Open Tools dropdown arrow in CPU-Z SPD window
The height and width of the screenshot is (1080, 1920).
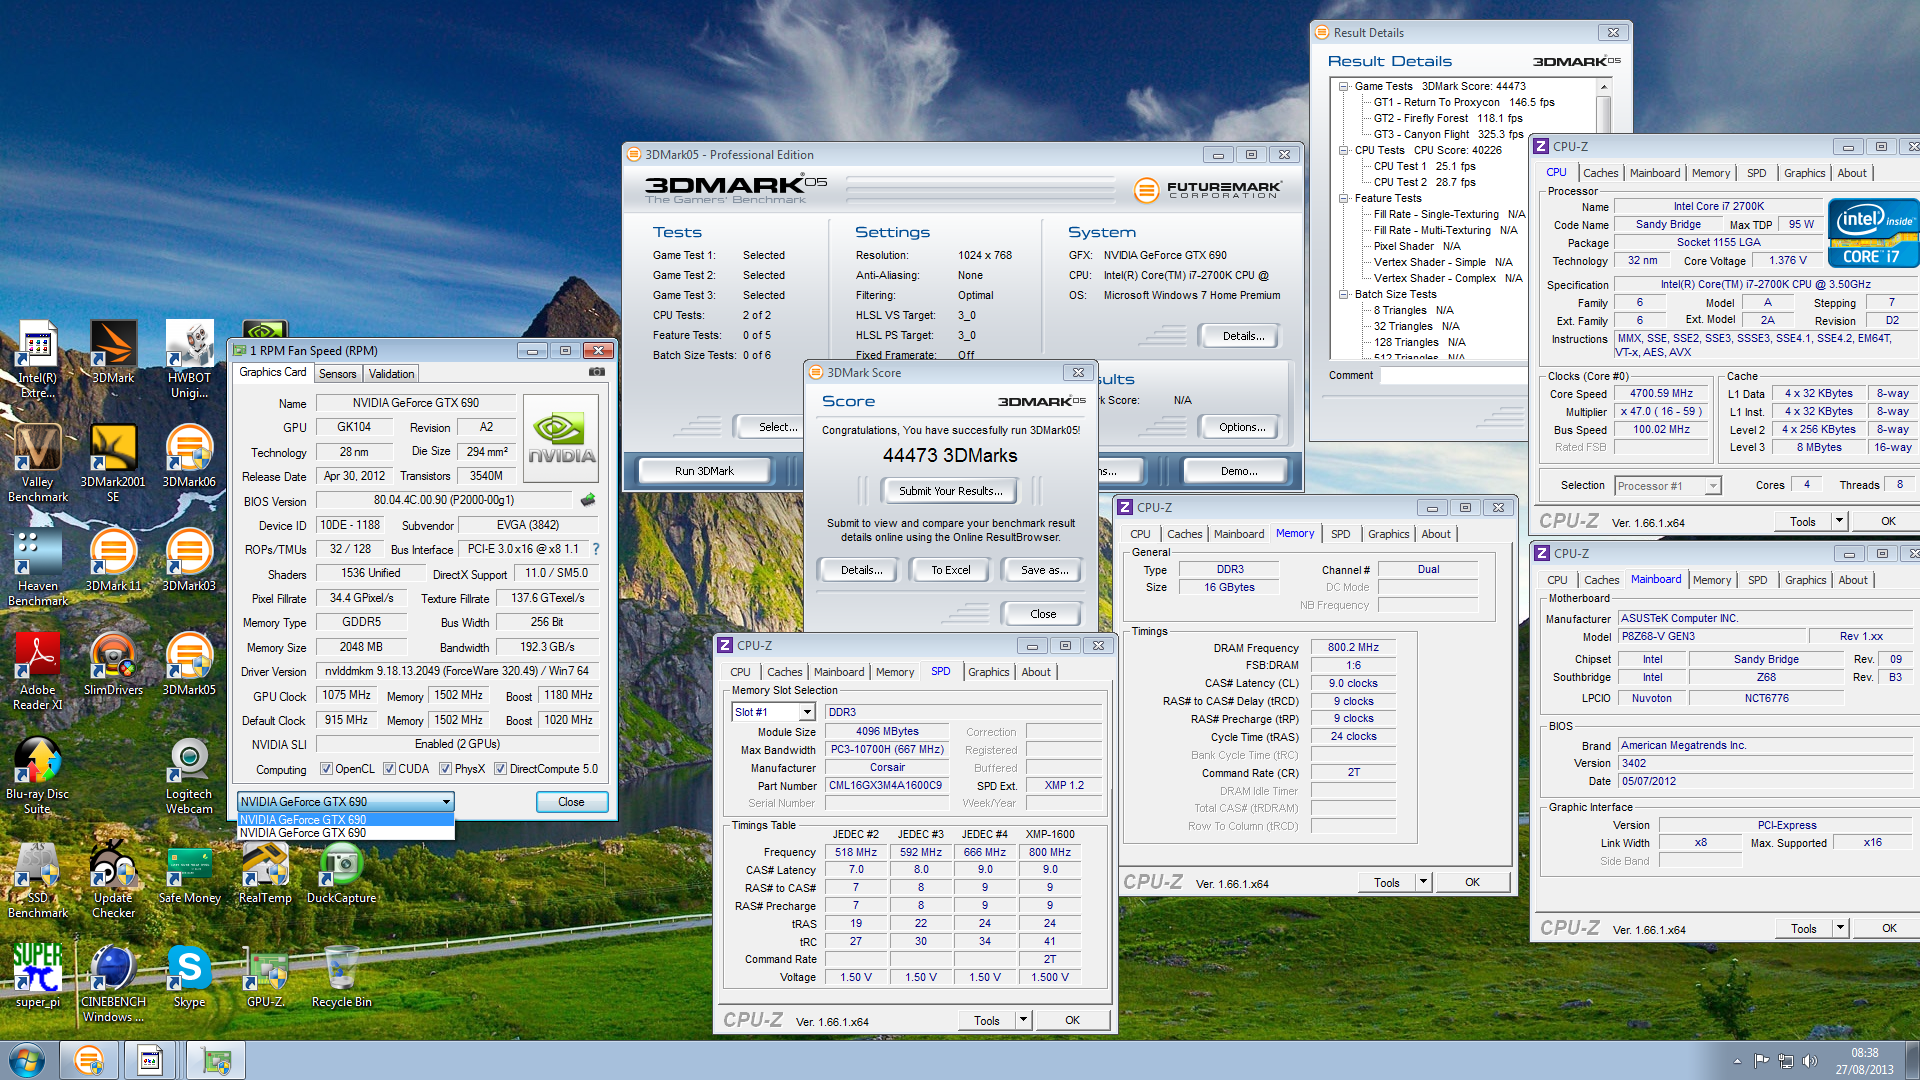pos(1023,1020)
